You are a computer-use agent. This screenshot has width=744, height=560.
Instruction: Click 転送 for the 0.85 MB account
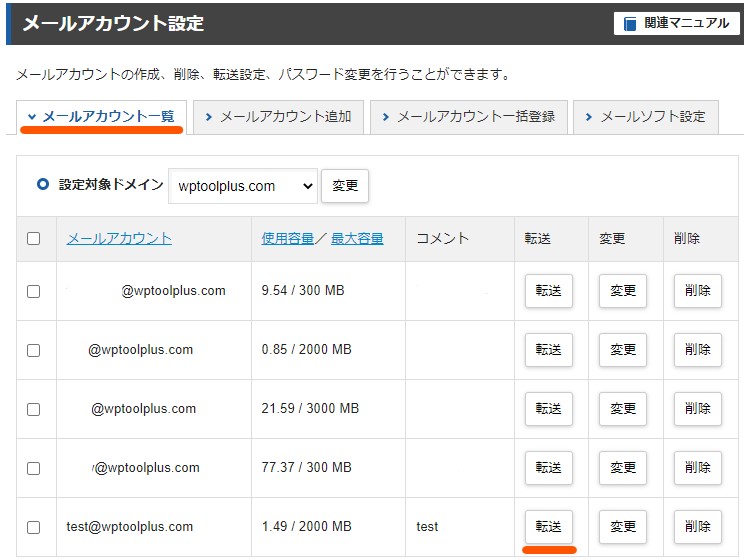548,350
